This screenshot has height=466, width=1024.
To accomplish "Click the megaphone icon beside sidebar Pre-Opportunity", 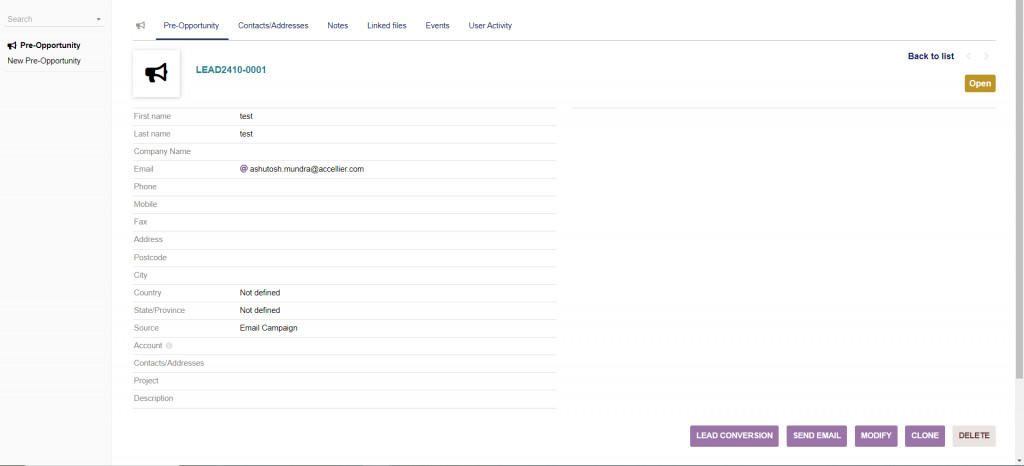I will pos(12,46).
